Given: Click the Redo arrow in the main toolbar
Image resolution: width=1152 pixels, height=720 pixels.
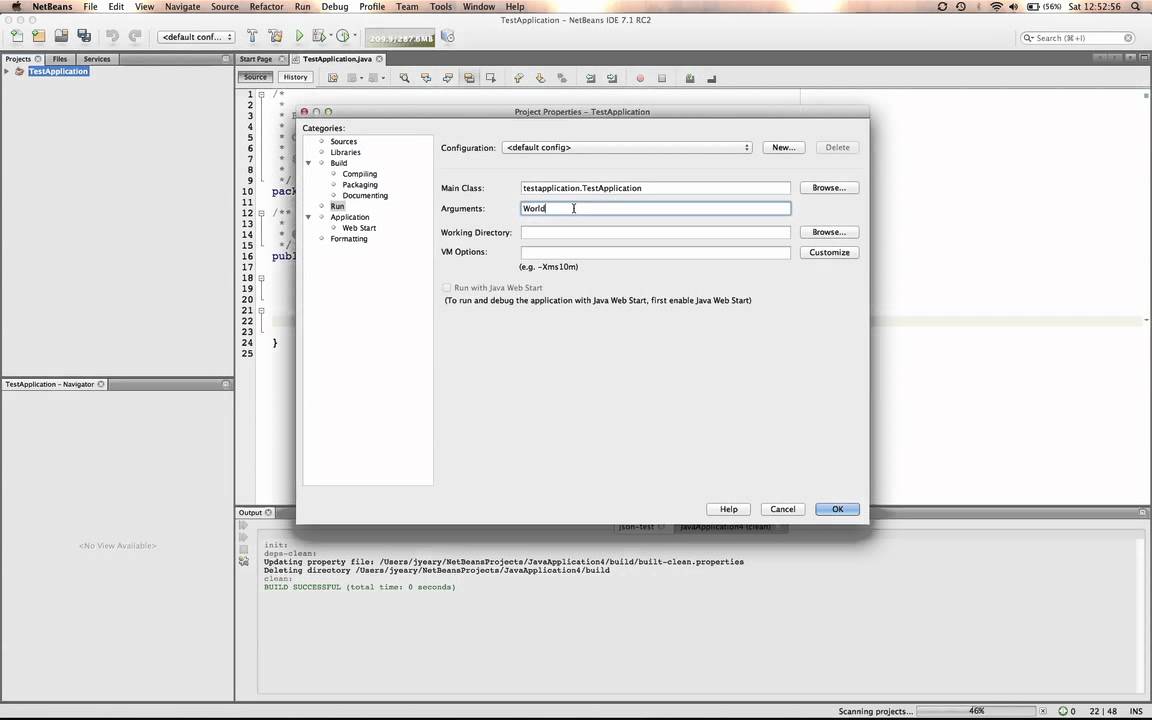Looking at the screenshot, I should coord(135,36).
